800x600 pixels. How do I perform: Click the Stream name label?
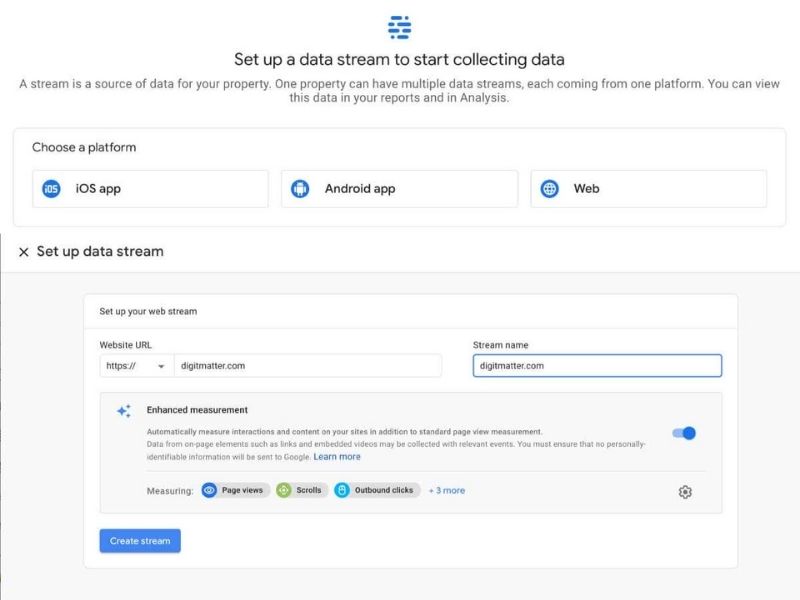pos(501,345)
